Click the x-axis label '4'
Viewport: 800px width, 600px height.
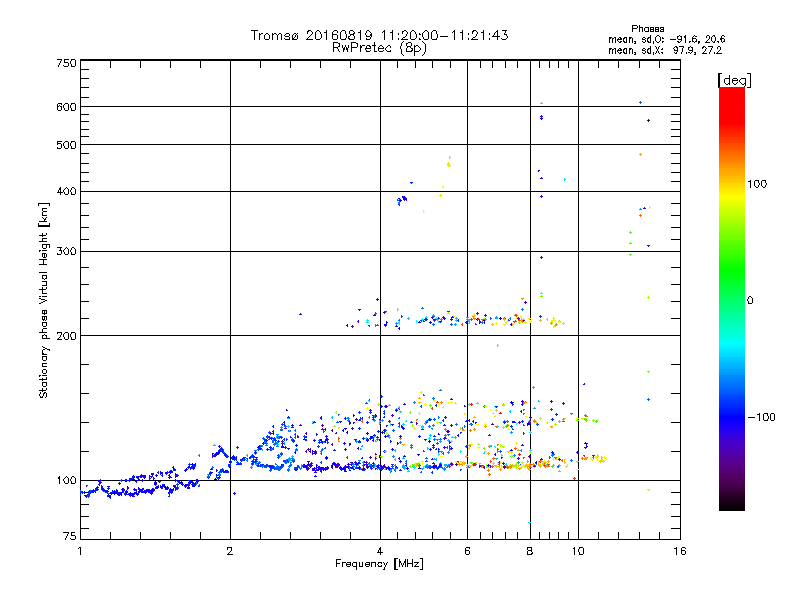point(380,551)
